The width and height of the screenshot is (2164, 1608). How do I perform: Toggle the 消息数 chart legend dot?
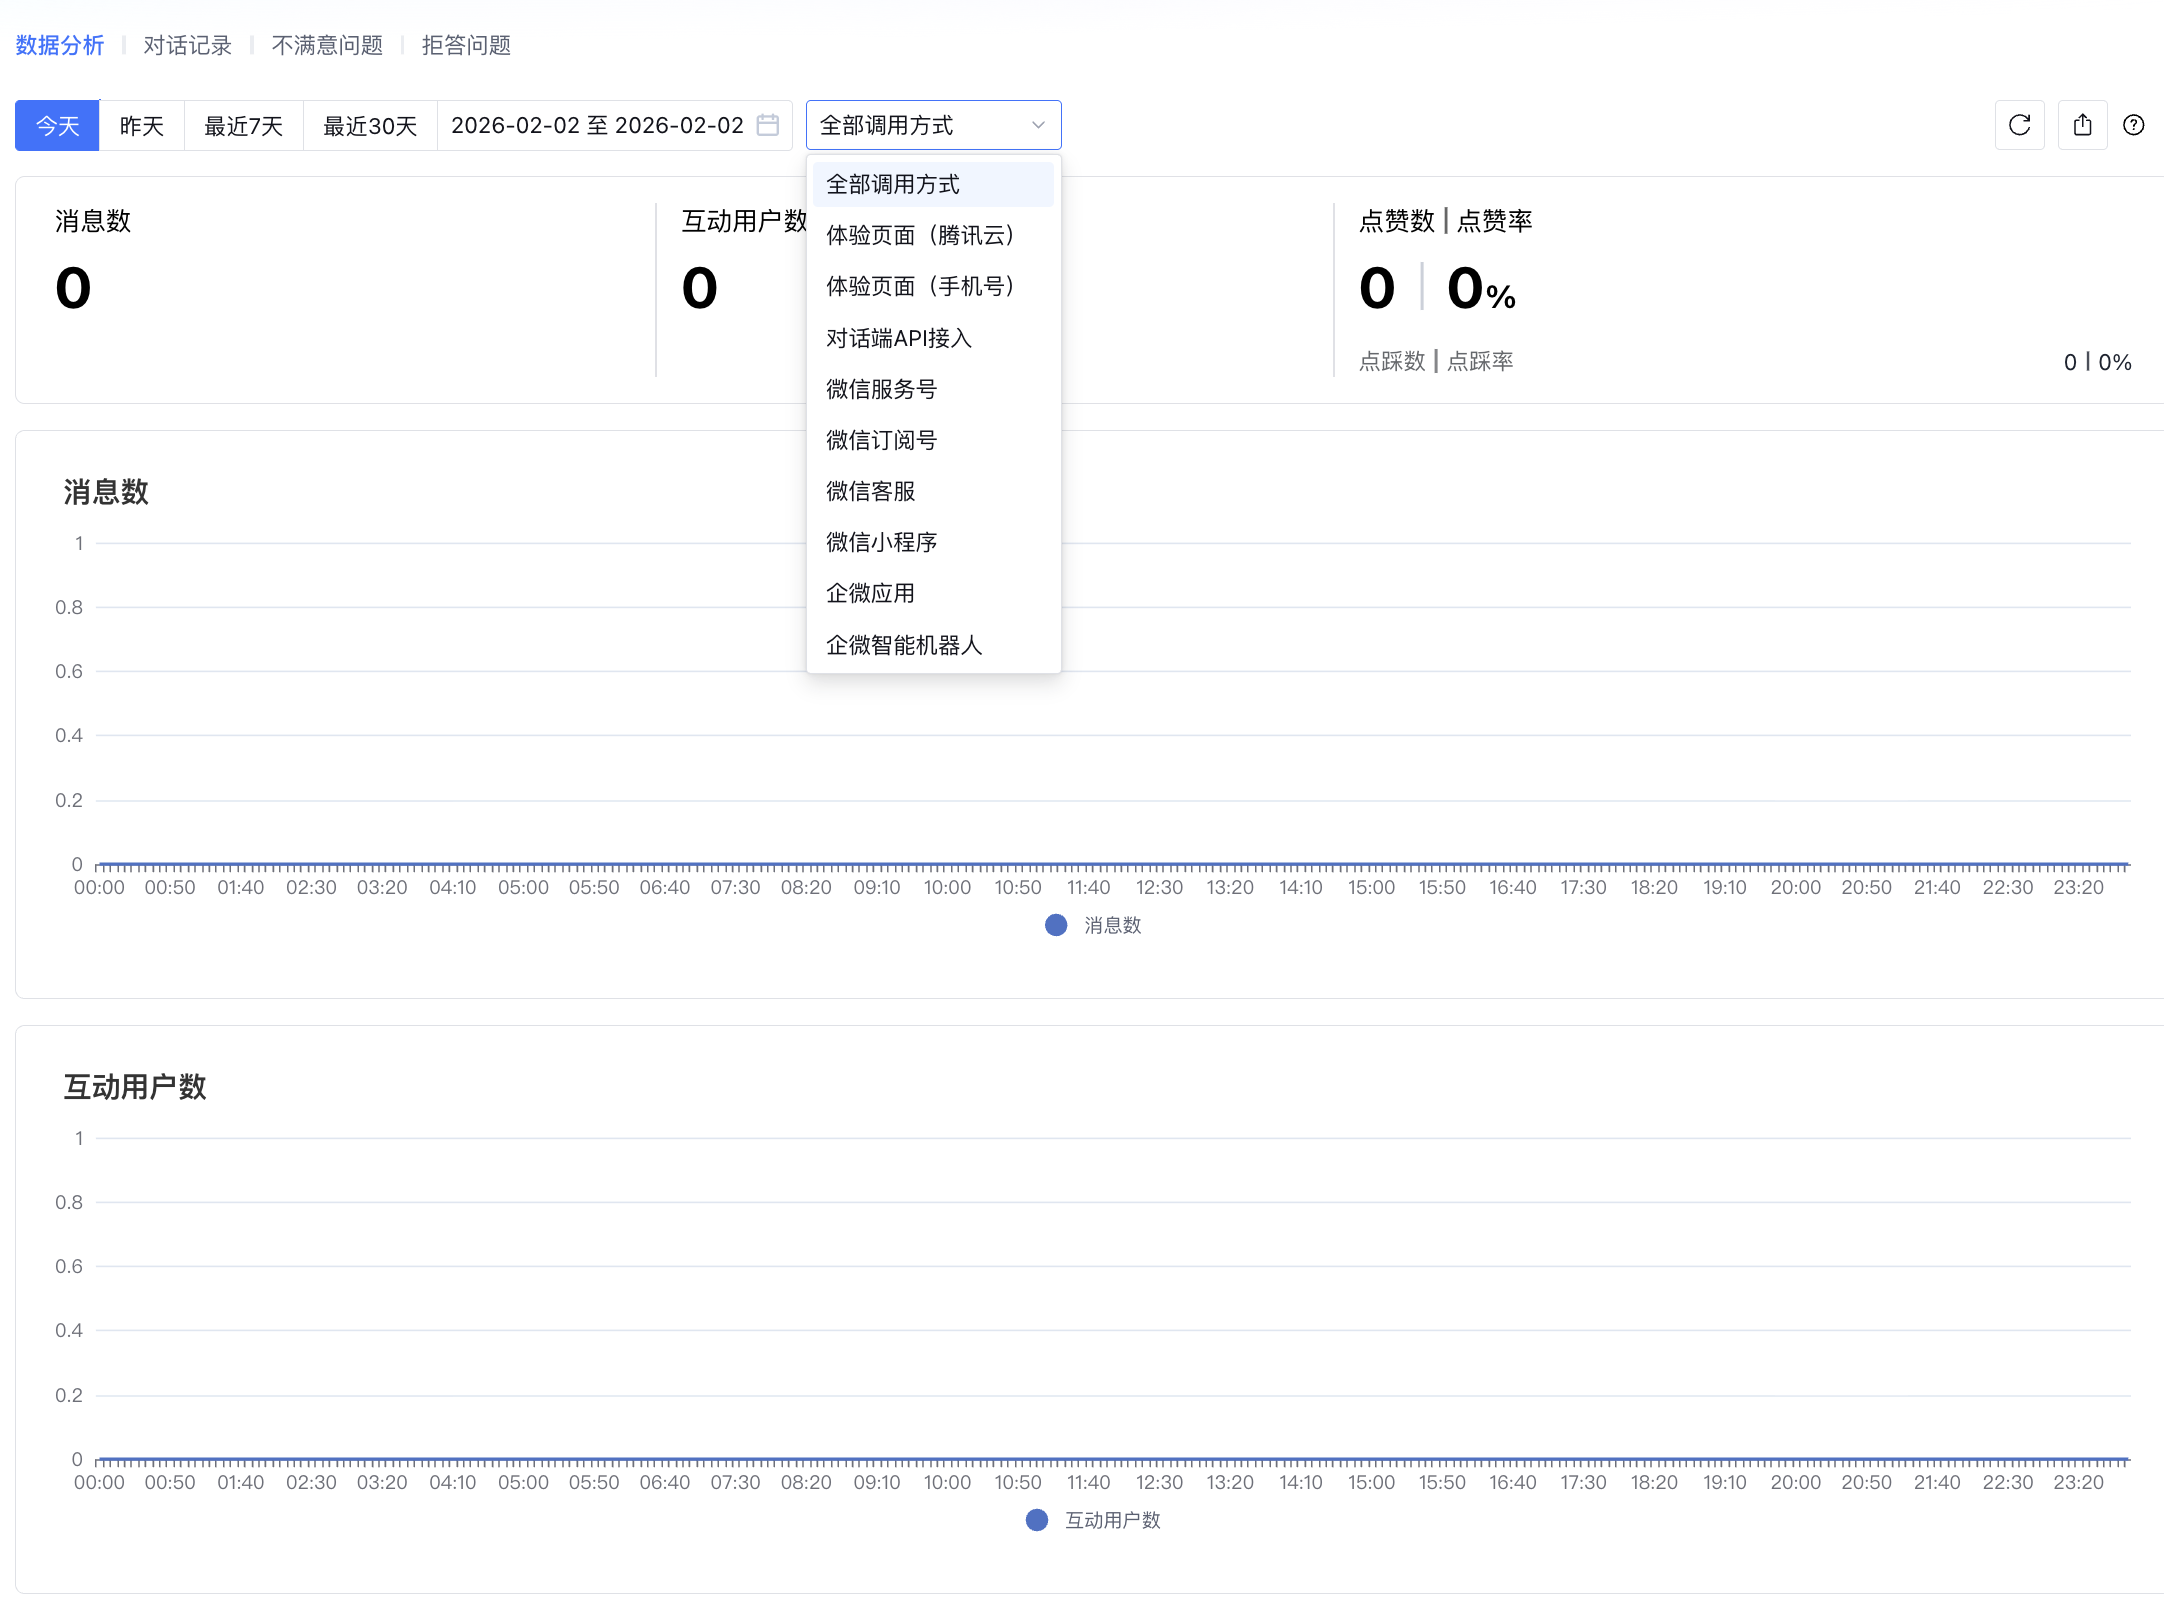coord(1056,925)
